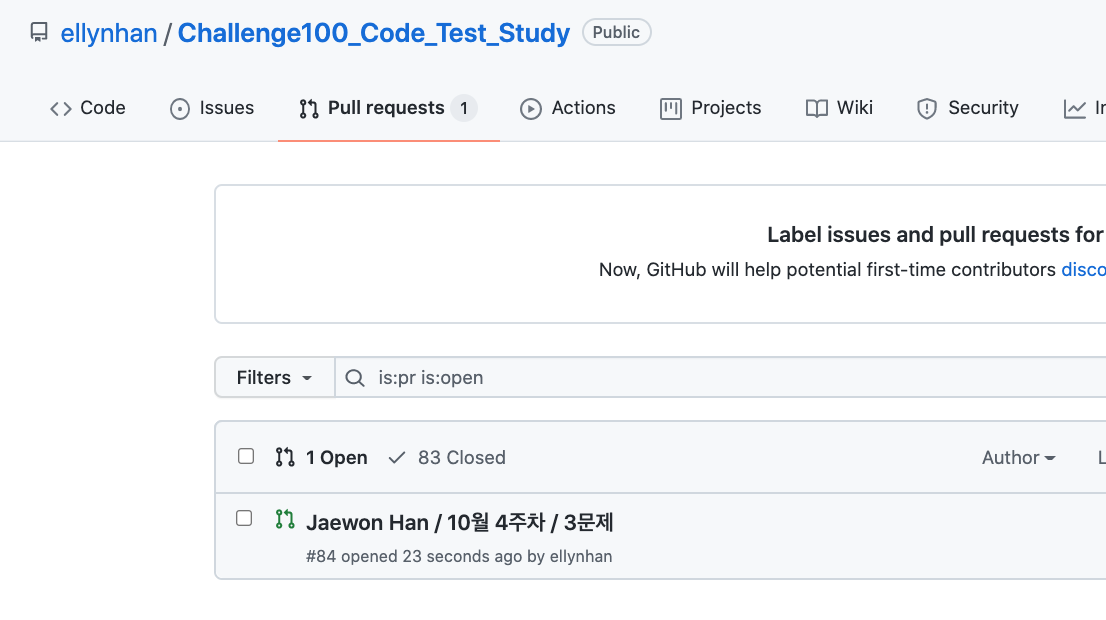Expand the Author filter dropdown
1106x620 pixels.
pos(1019,458)
